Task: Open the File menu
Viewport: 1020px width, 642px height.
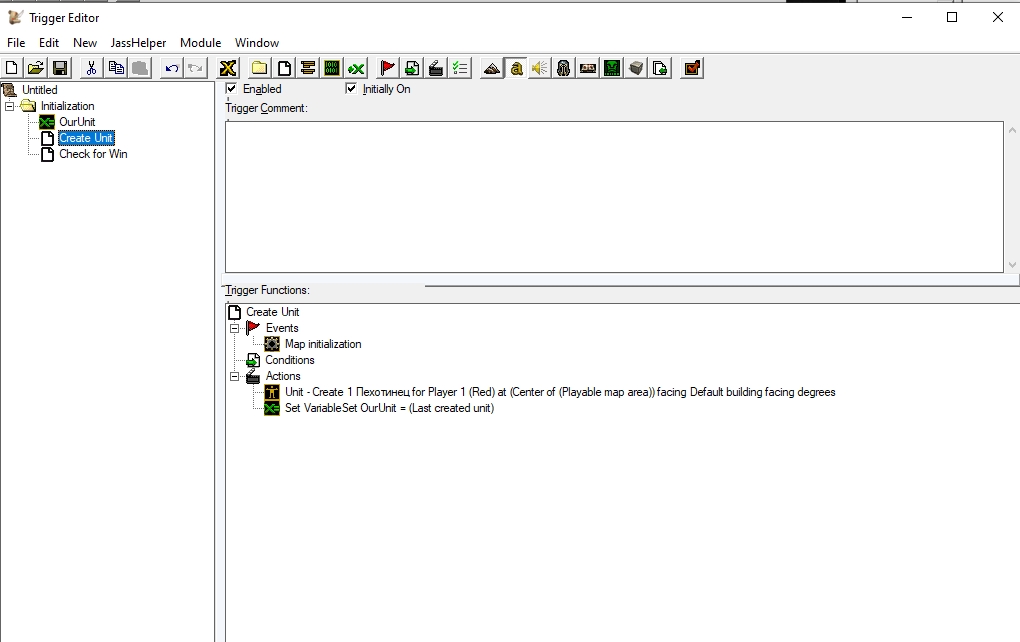Action: point(16,42)
